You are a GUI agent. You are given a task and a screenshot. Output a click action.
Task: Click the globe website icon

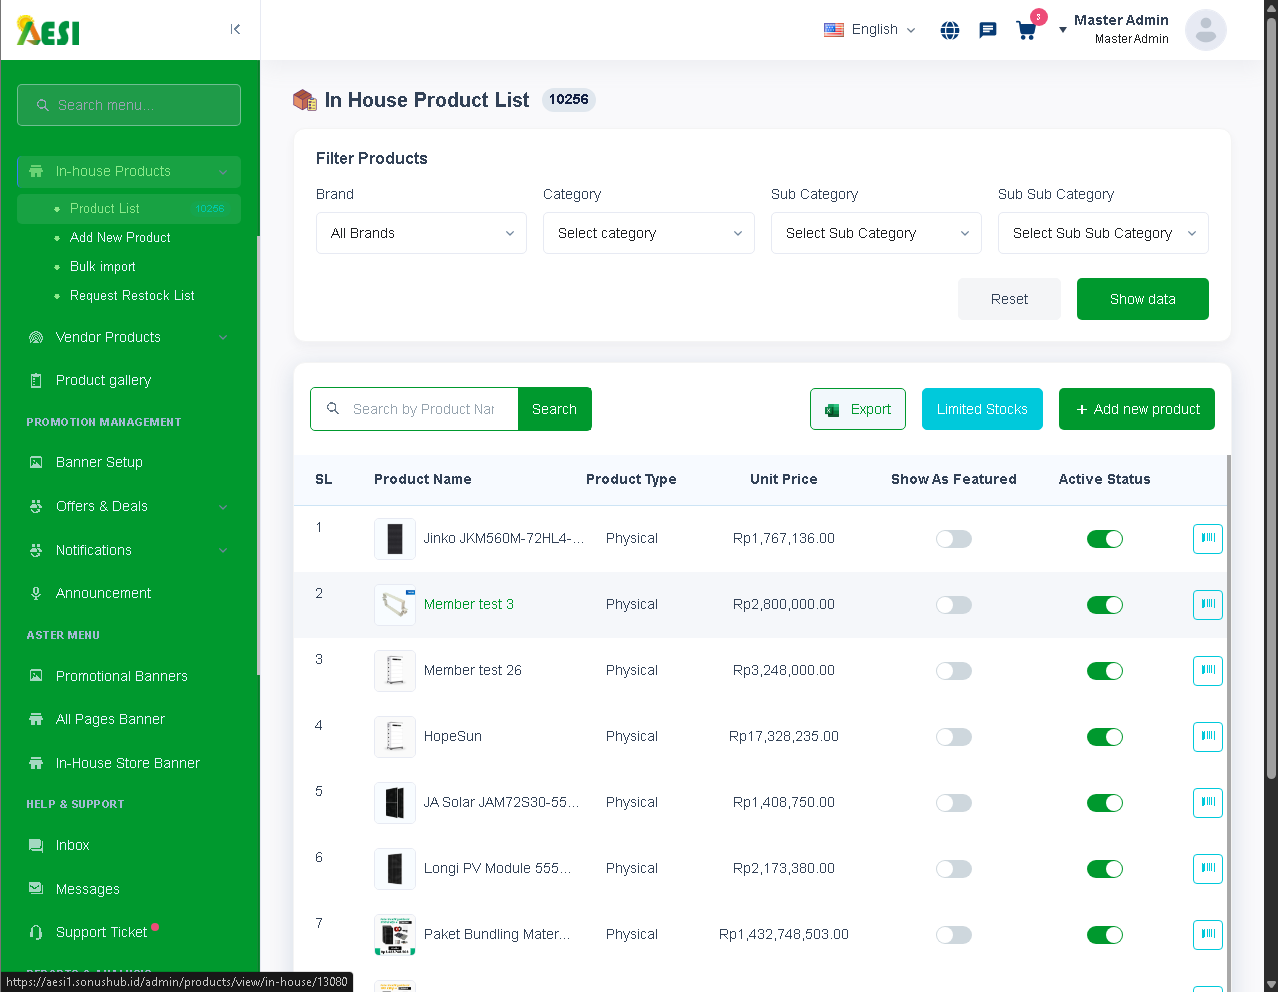950,30
